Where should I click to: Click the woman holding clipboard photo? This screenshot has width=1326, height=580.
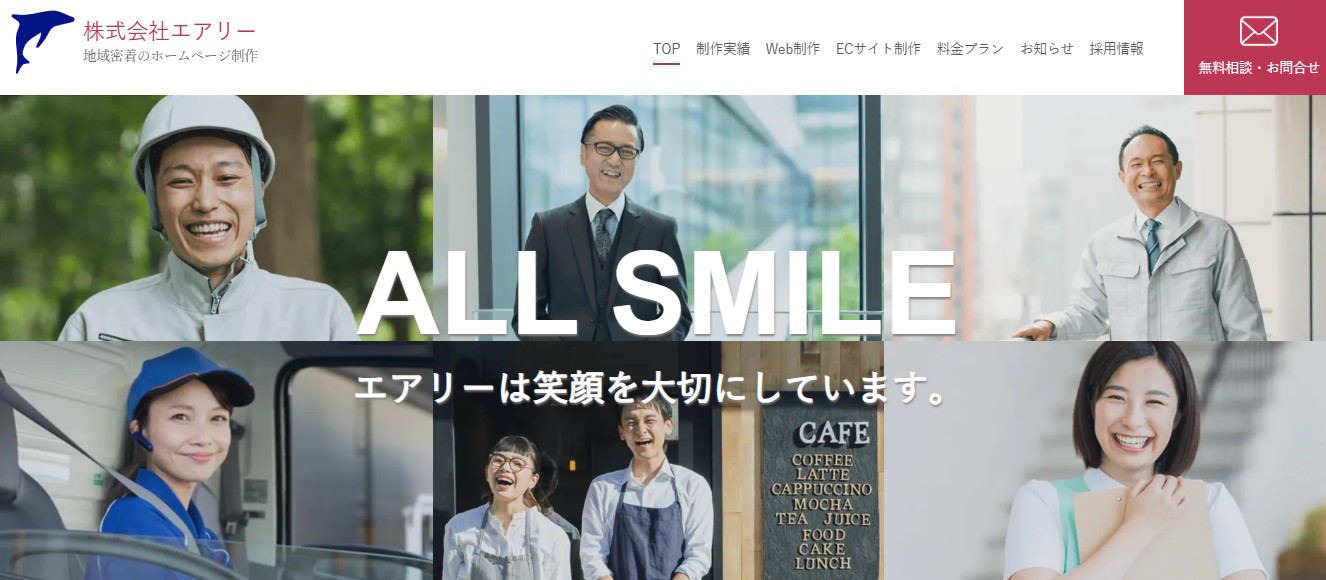[1104, 460]
